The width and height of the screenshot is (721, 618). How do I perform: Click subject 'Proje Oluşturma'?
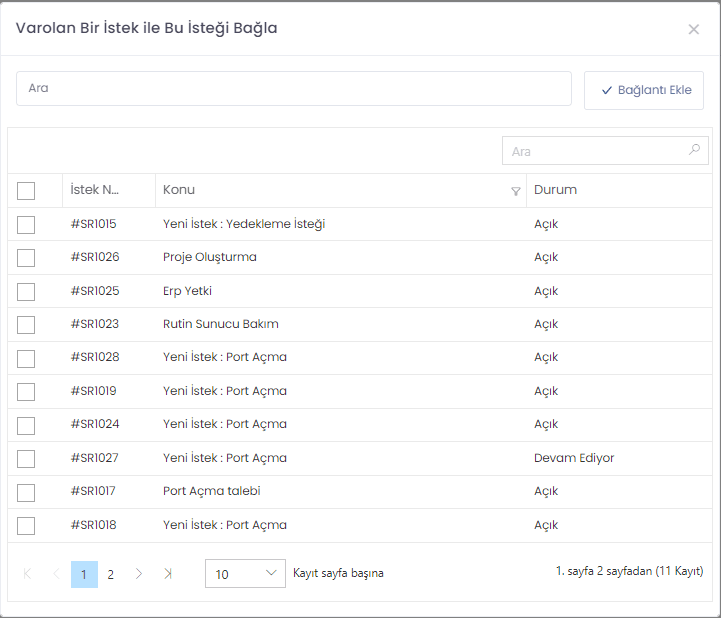click(210, 257)
